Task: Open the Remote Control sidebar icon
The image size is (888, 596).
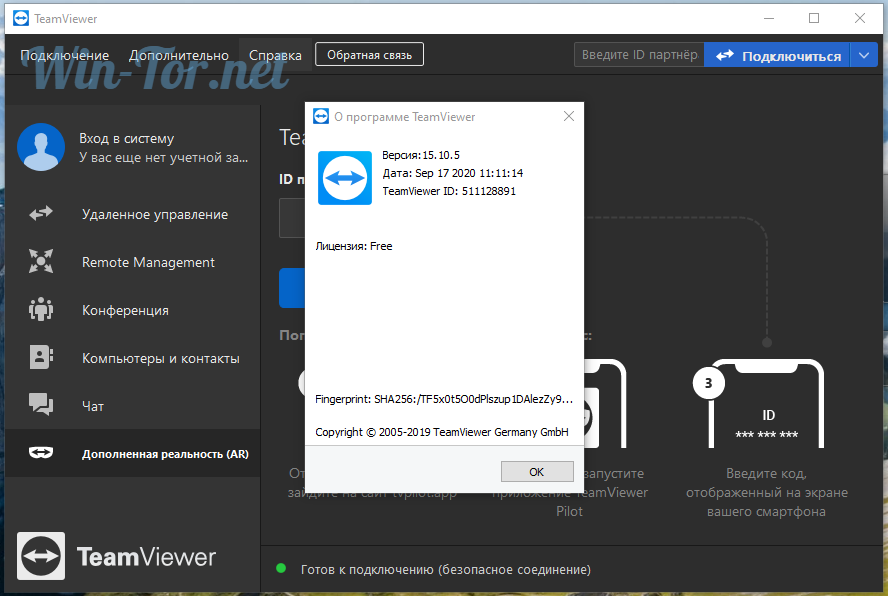Action: pos(41,214)
